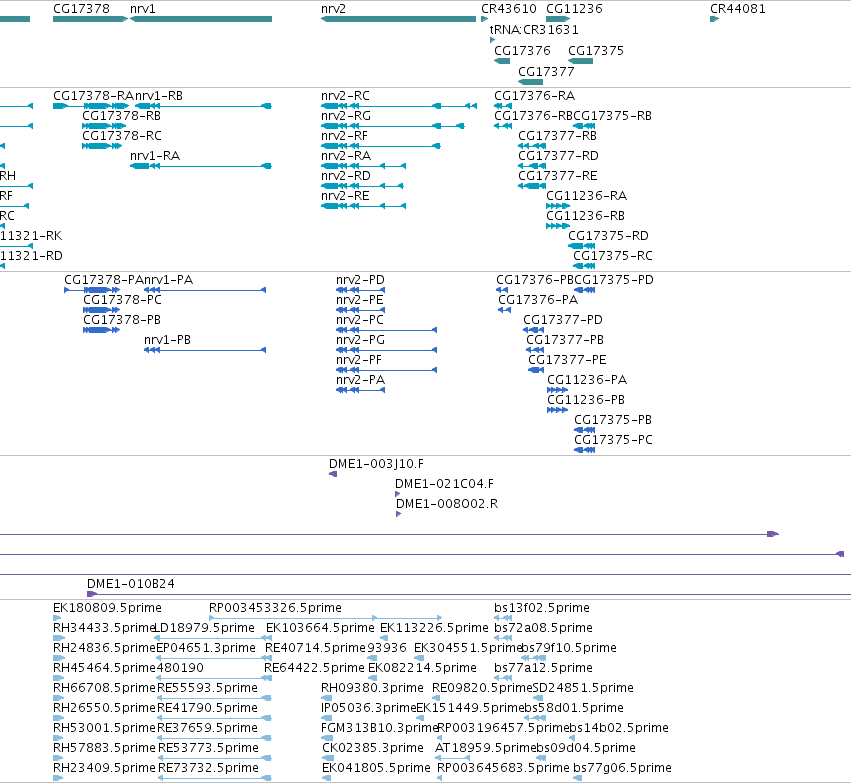Click the CG11236-PB protein label

586,399
